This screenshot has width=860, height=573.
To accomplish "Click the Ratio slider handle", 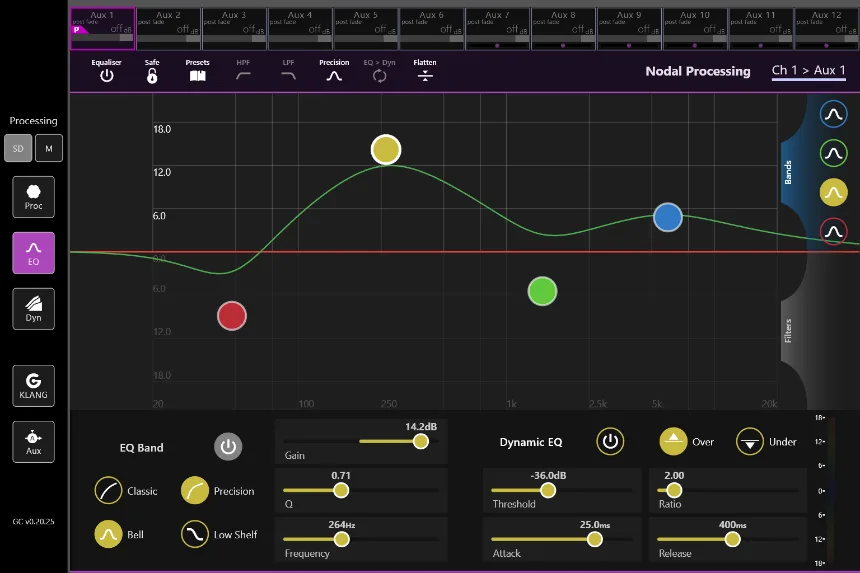I will coord(674,490).
